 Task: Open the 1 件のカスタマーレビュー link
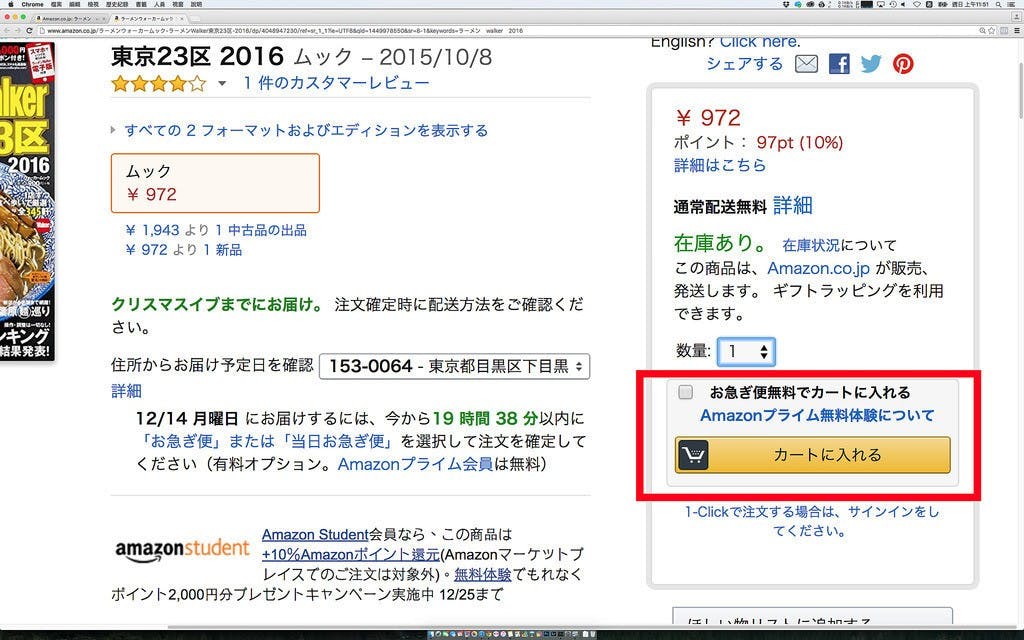point(336,84)
